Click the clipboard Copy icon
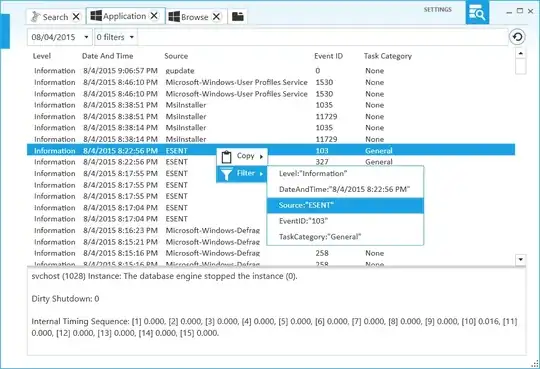 click(226, 157)
